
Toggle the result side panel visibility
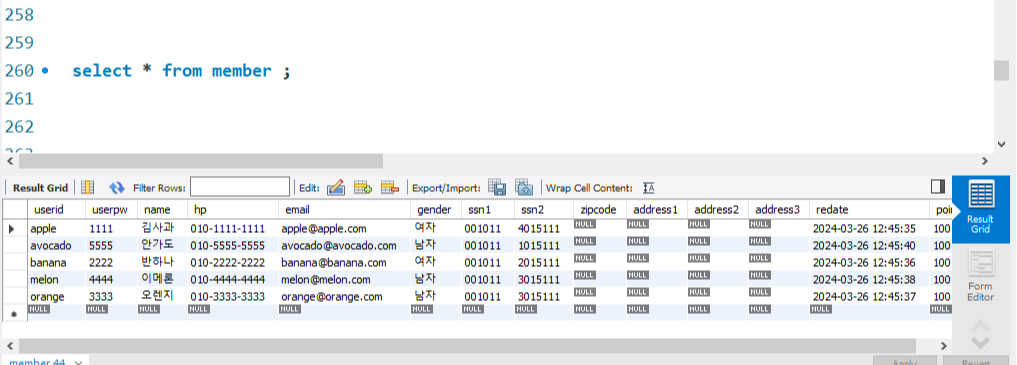(938, 187)
